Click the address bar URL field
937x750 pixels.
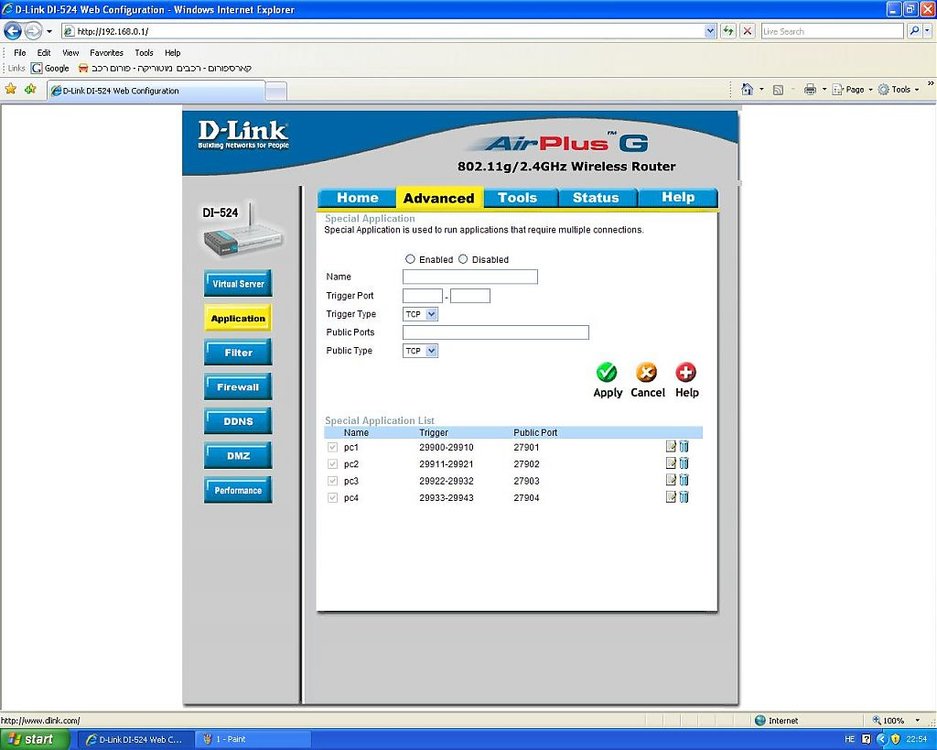pos(382,31)
